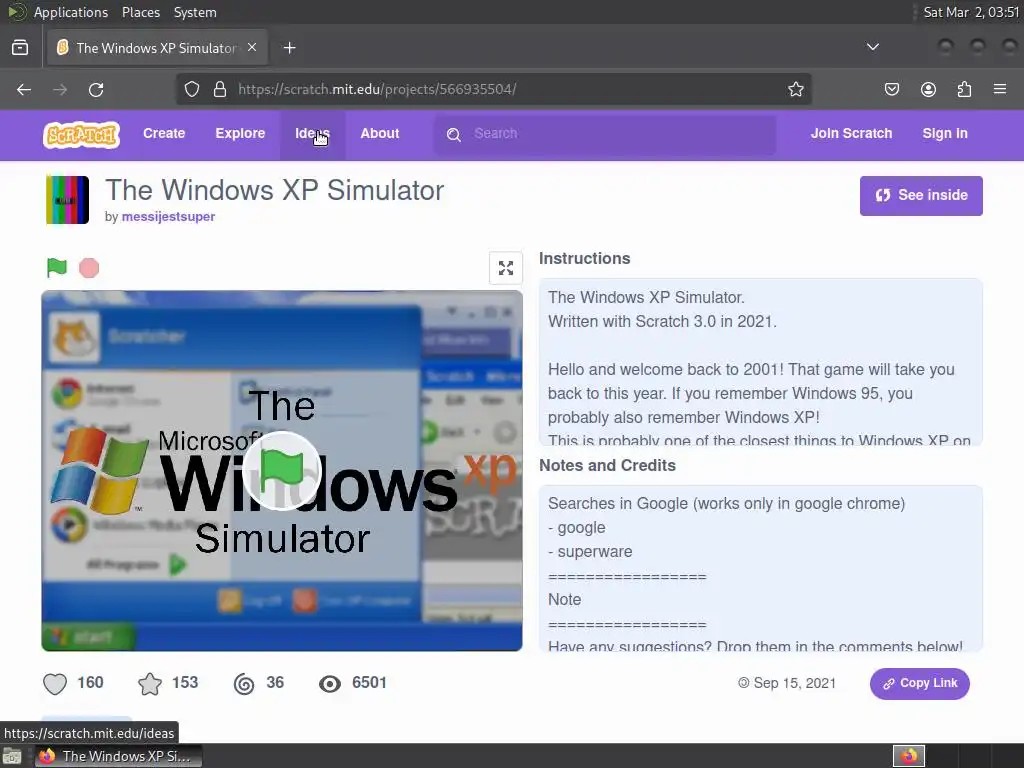Reload the page
The width and height of the screenshot is (1024, 768).
coord(96,89)
